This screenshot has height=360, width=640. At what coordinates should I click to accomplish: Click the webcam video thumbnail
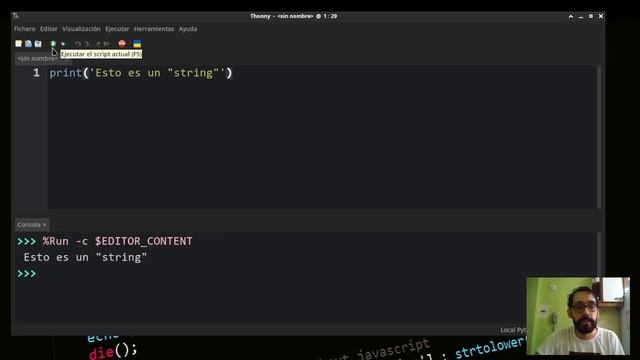click(x=578, y=316)
